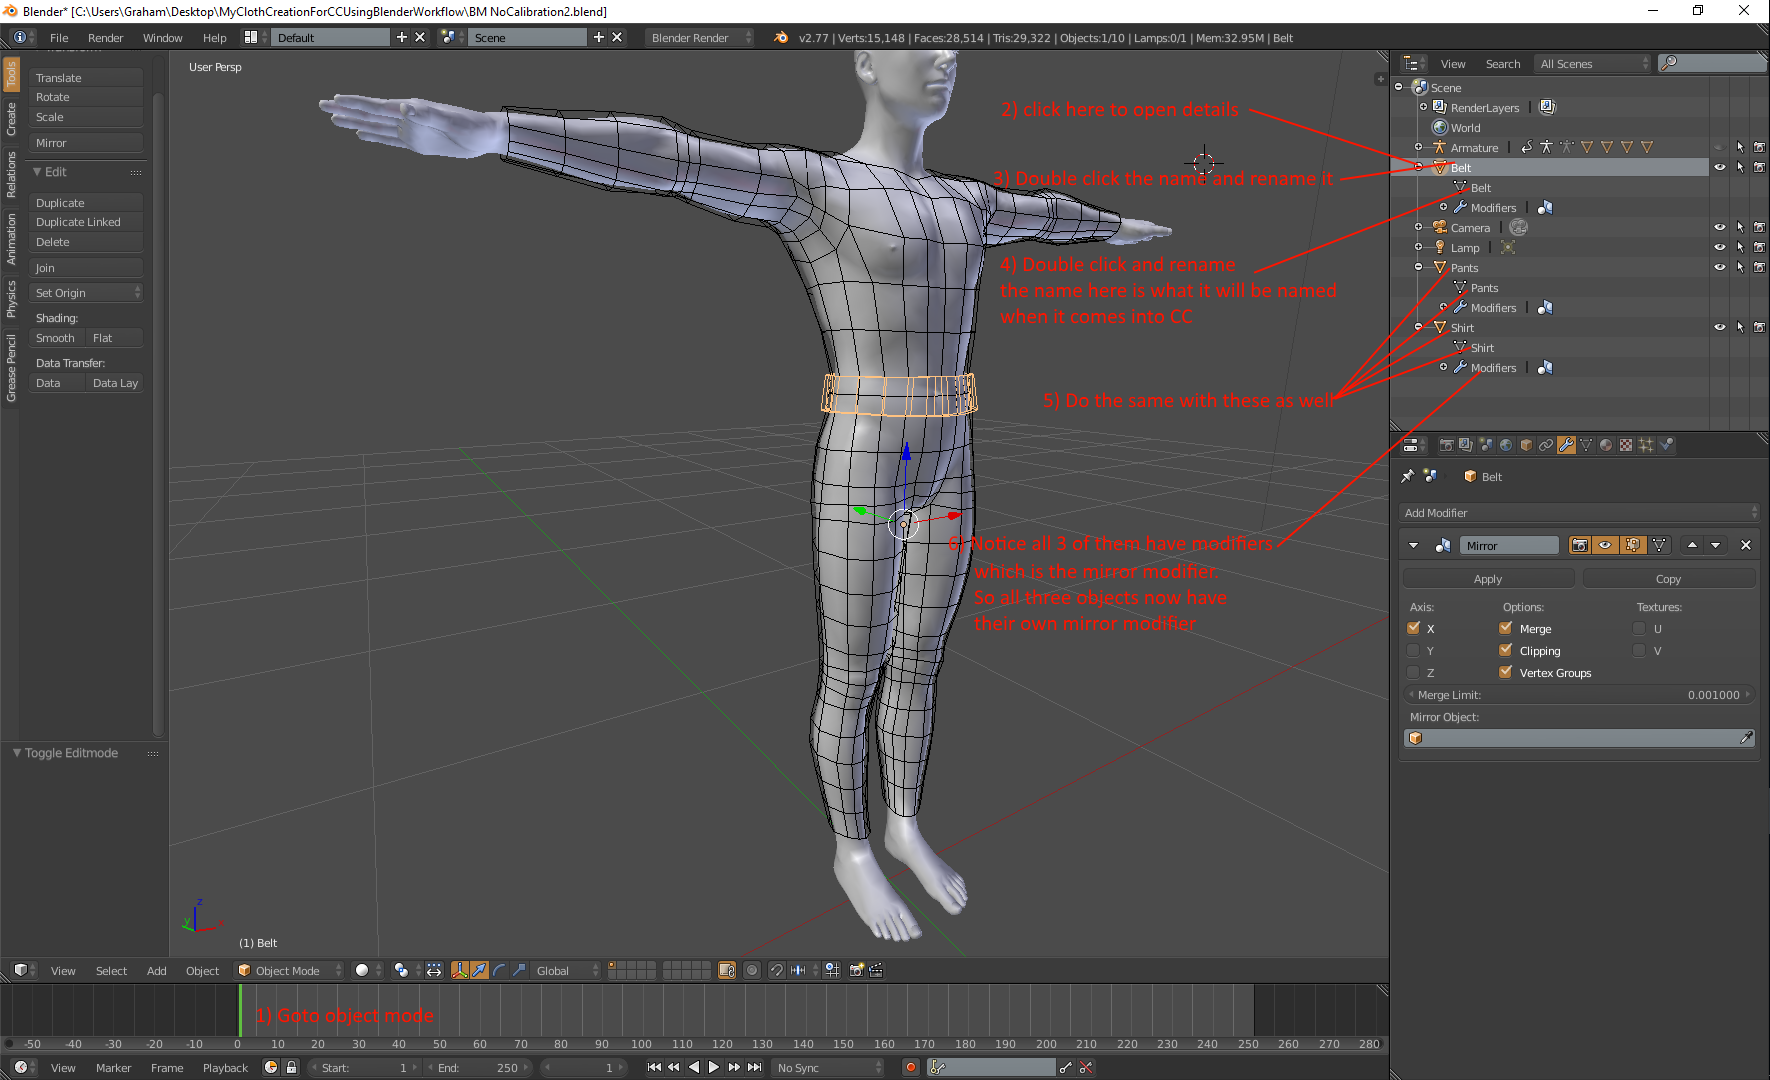Open the Blender Render engine dropdown

pyautogui.click(x=699, y=37)
